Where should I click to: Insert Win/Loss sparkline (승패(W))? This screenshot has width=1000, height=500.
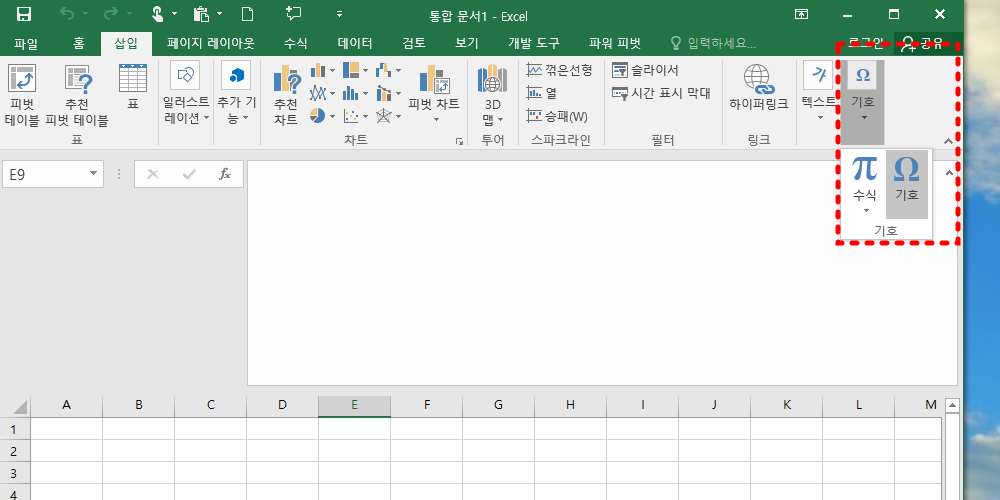tap(557, 116)
